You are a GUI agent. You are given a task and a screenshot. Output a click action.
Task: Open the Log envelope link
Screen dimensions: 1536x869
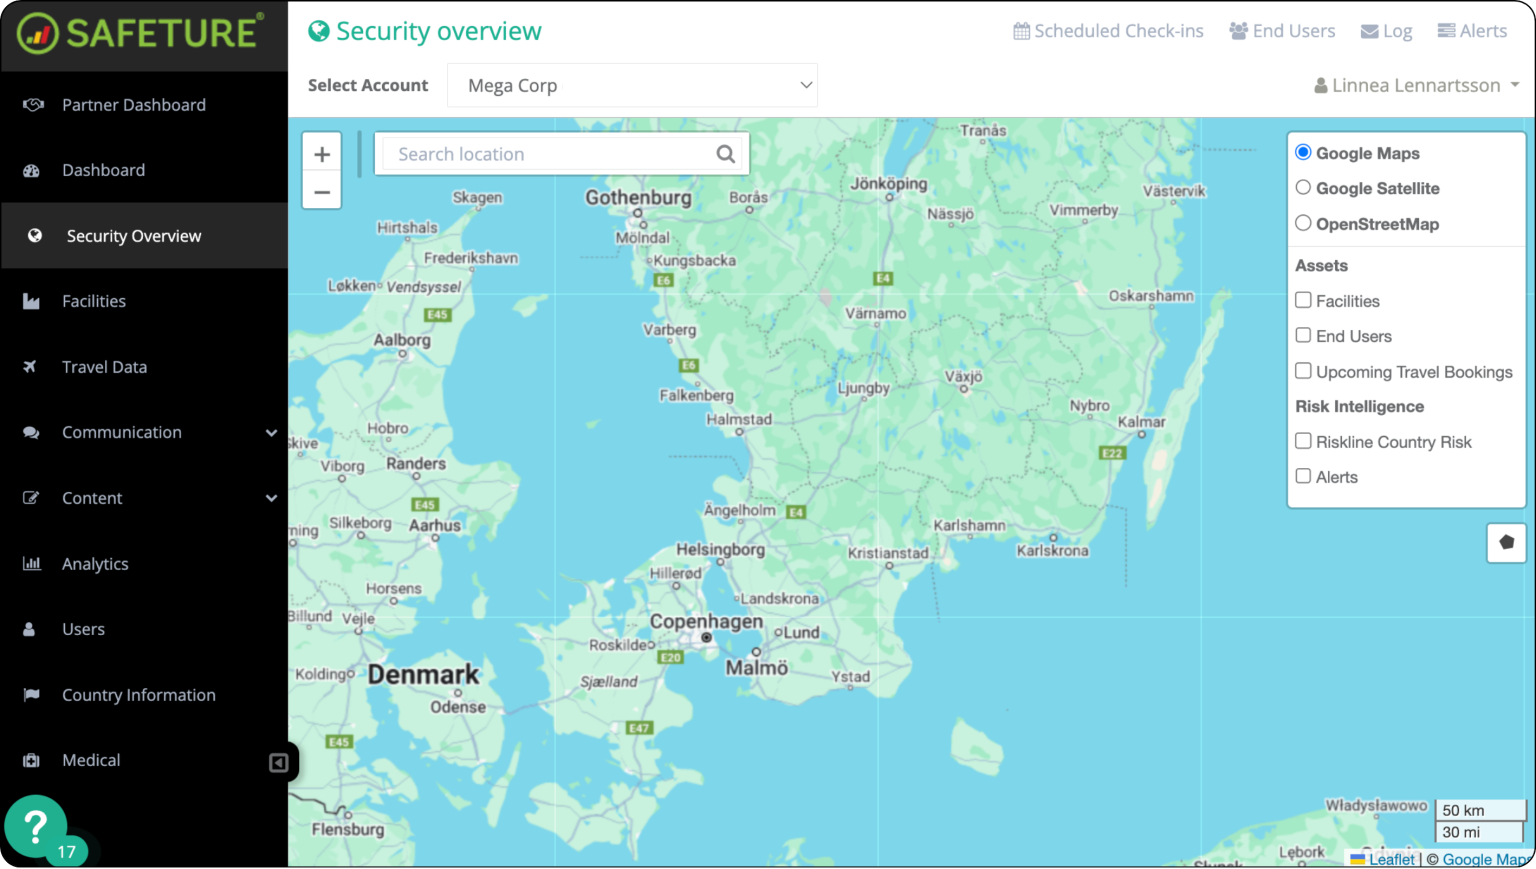point(1386,31)
